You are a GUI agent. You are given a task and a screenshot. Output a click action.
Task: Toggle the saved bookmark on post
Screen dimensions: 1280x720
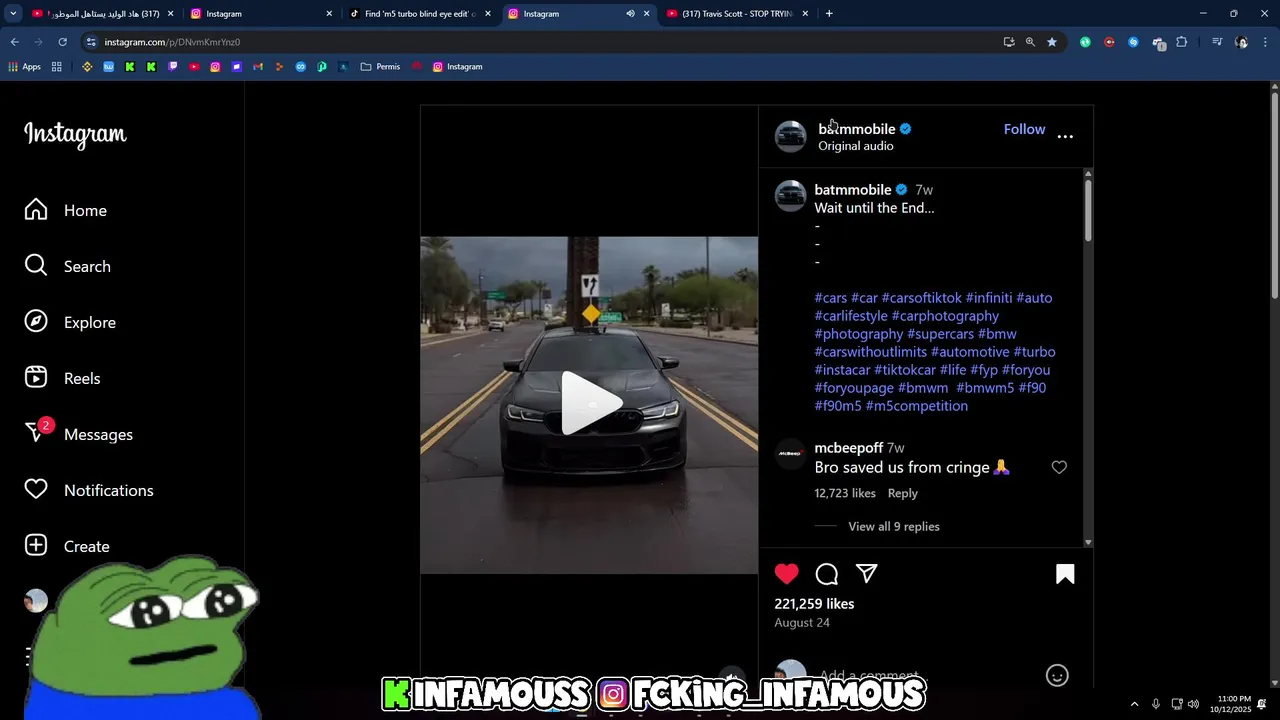pos(1065,573)
